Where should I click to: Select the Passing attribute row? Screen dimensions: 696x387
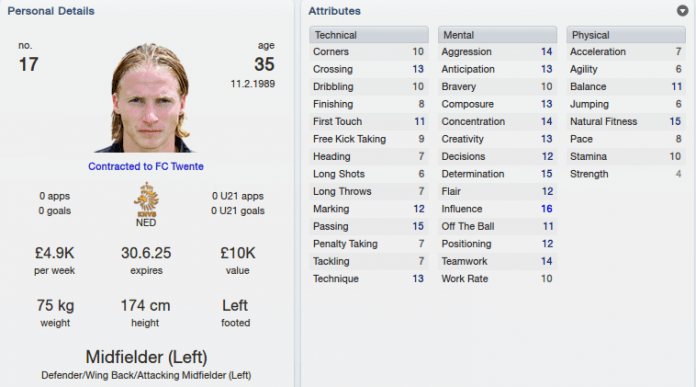point(369,226)
